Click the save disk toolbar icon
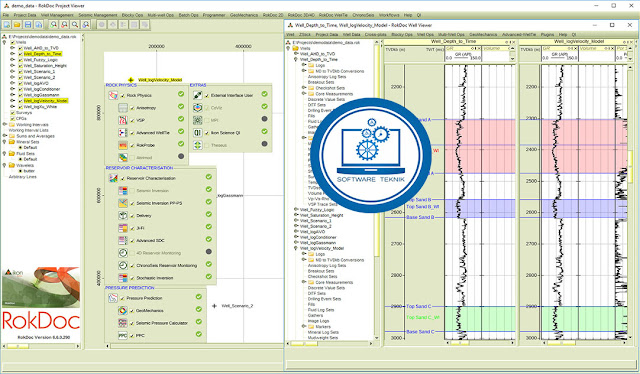This screenshot has width=640, height=374. [x=28, y=25]
